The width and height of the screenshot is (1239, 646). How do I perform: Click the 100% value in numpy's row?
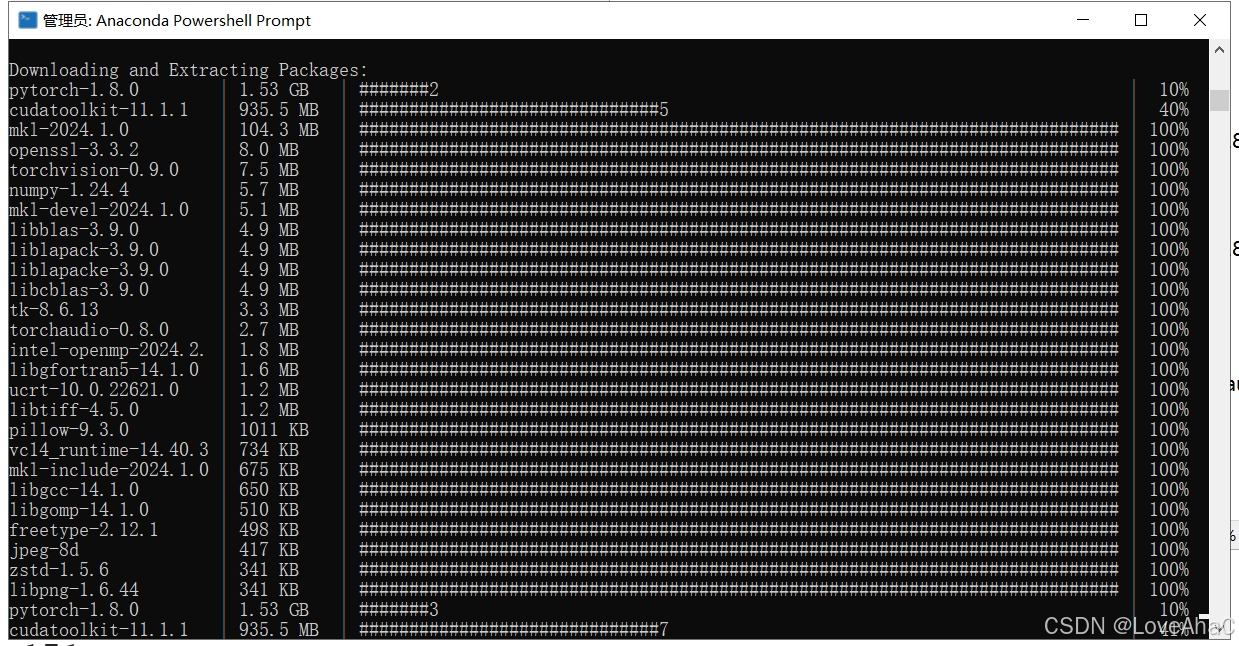click(x=1169, y=190)
